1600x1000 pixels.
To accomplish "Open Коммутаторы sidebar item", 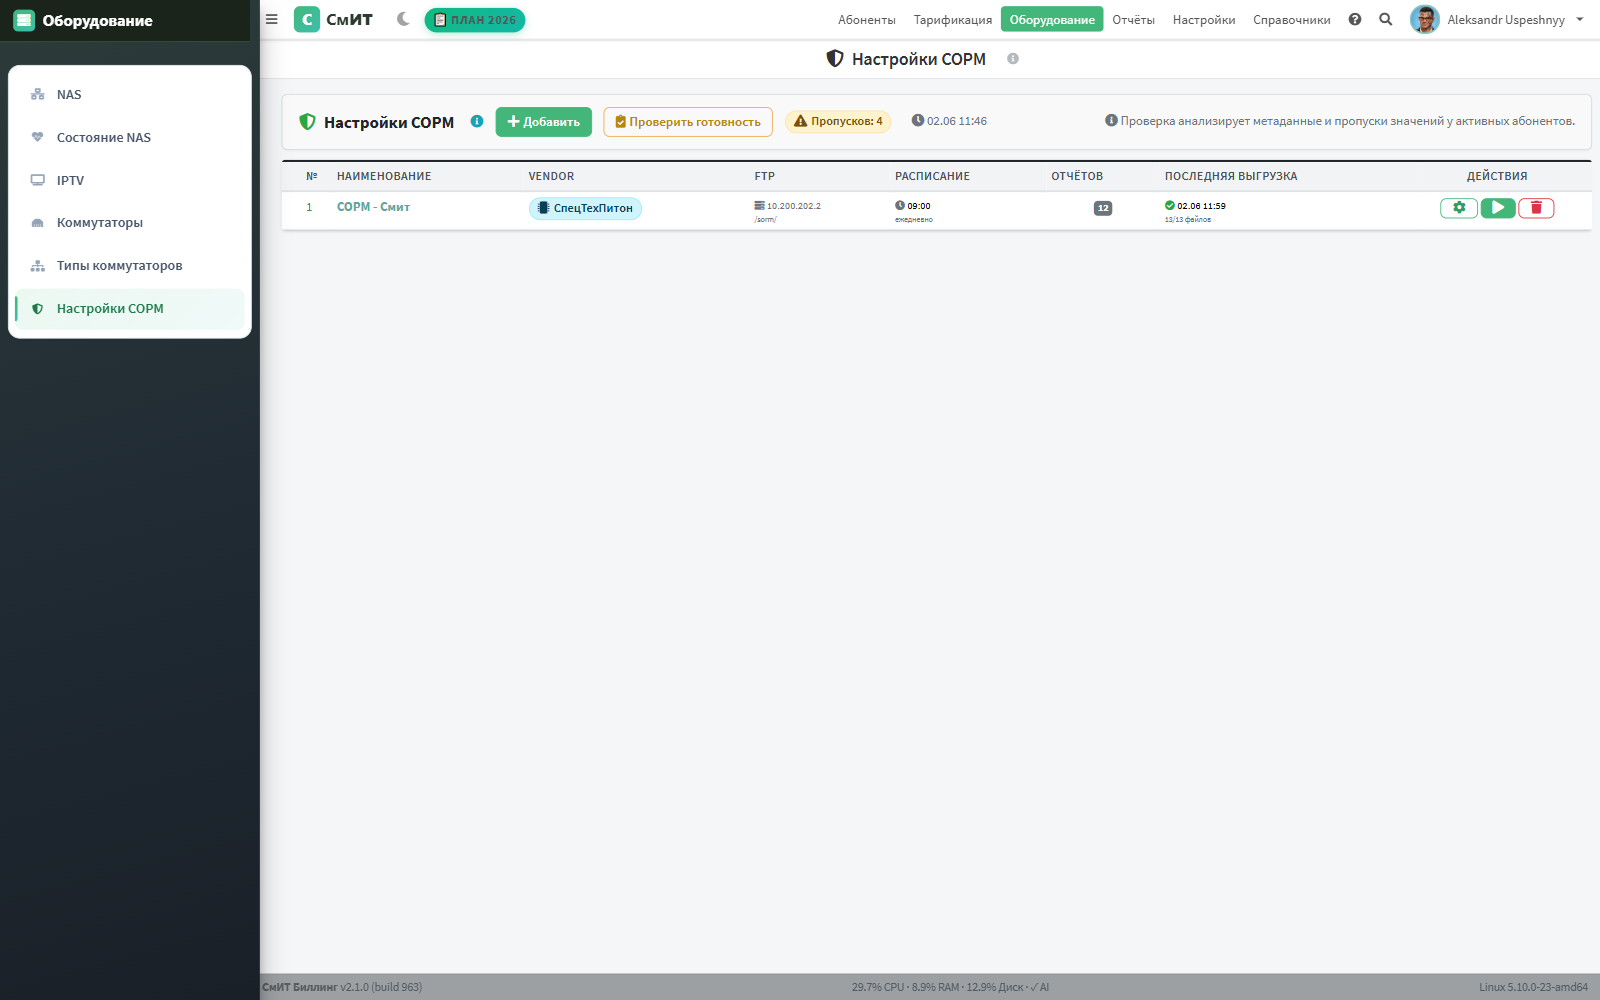I will click(130, 223).
